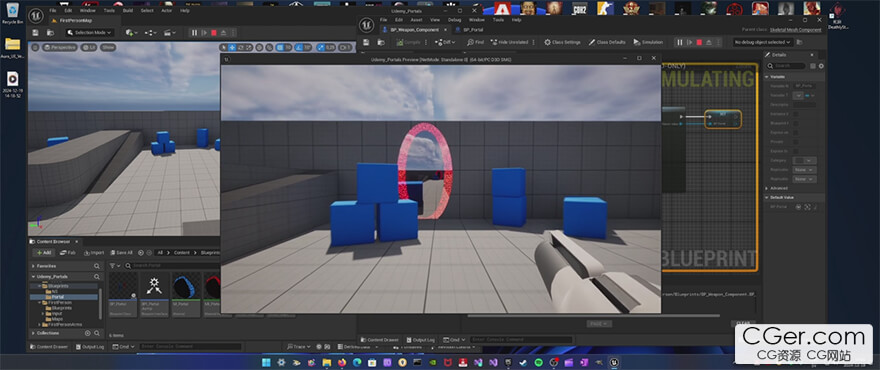The height and width of the screenshot is (370, 880).
Task: Open the camera speed setting
Action: [x=345, y=48]
